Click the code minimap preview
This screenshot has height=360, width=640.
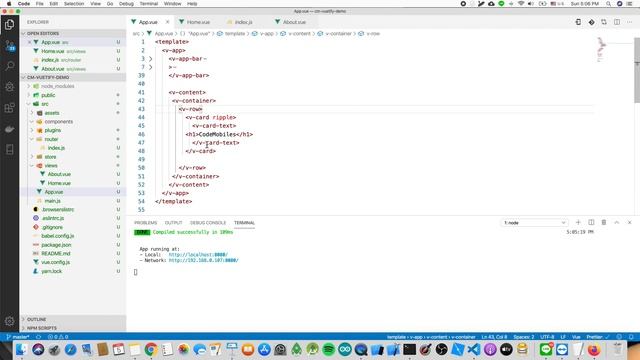point(602,49)
